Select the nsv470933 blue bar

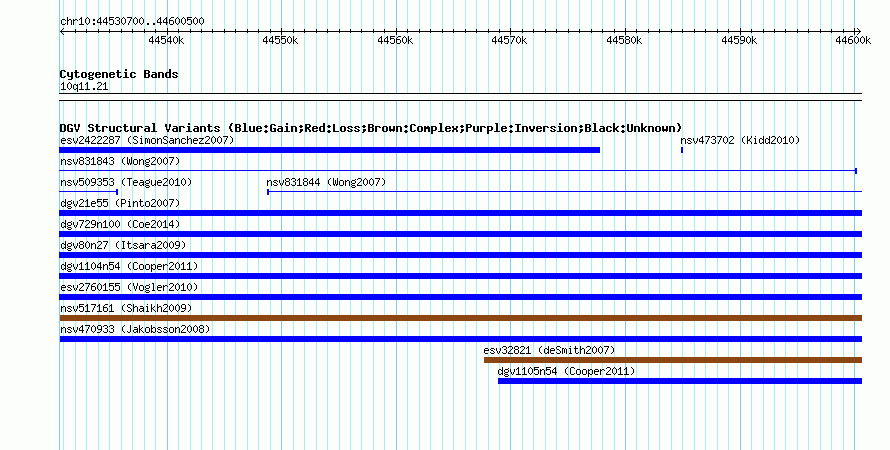(x=461, y=339)
